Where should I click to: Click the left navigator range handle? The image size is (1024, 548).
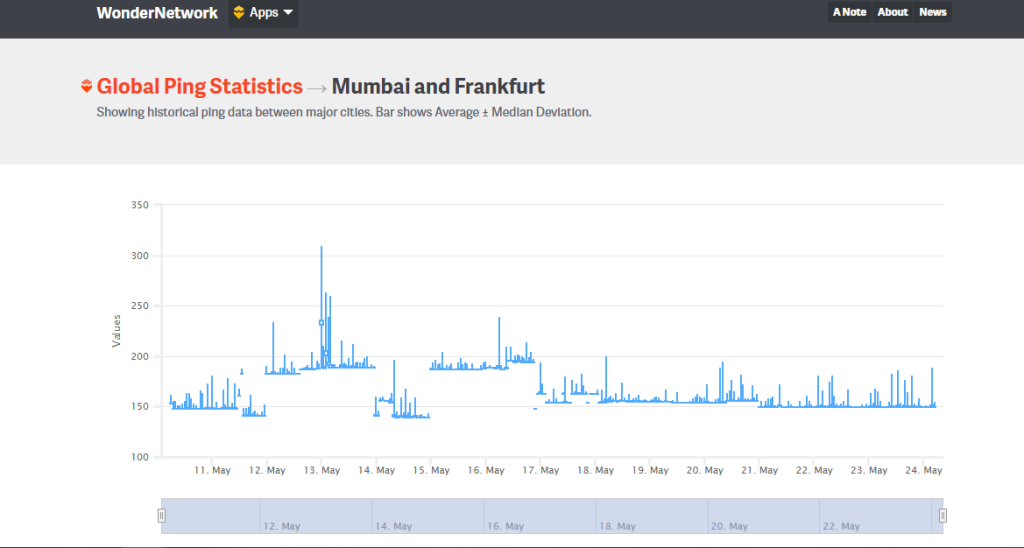tap(161, 516)
